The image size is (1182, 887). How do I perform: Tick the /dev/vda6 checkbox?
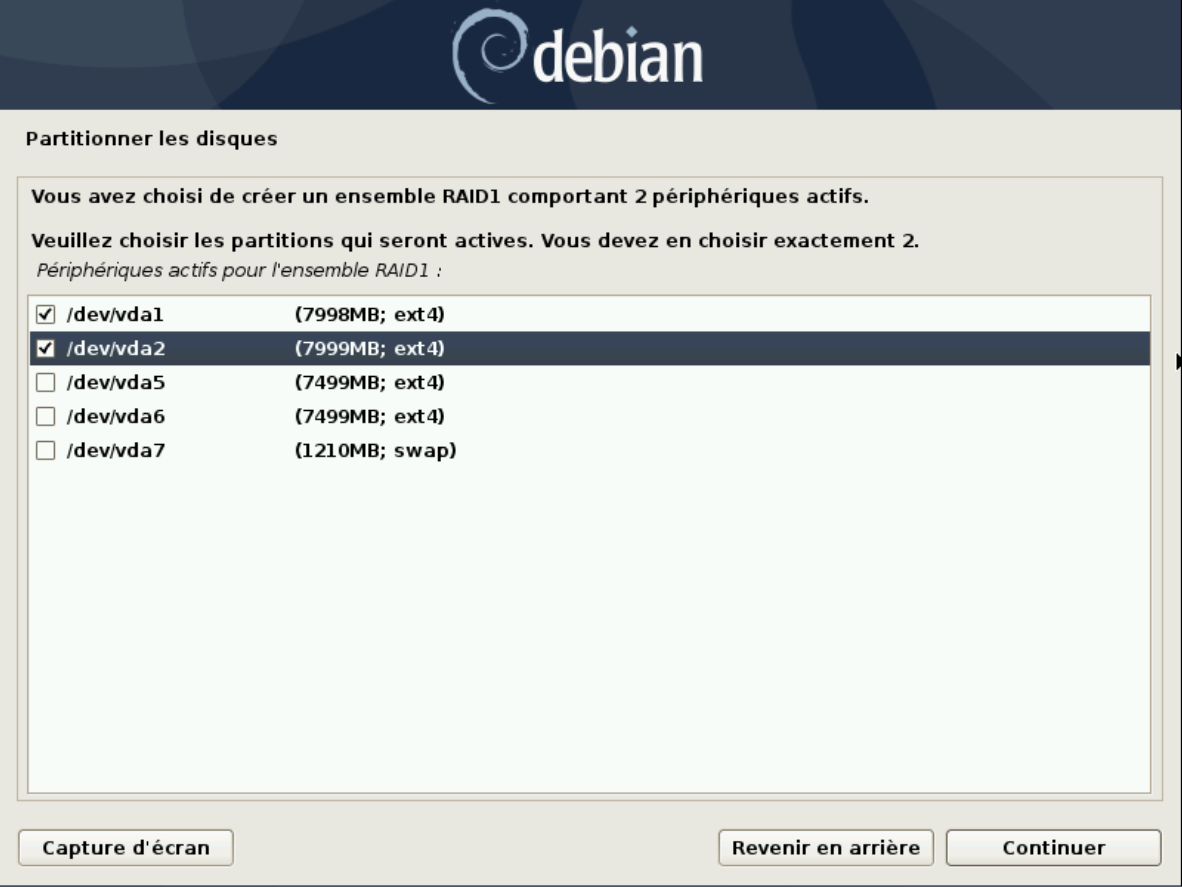click(44, 417)
